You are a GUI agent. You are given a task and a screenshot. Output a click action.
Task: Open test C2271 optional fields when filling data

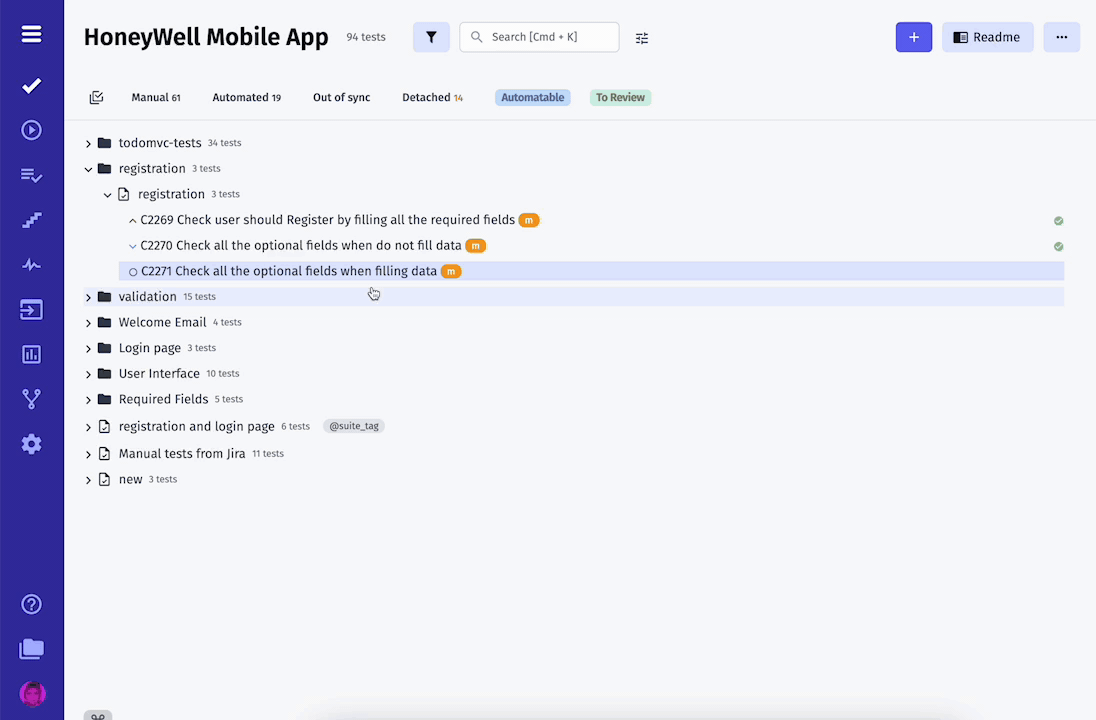pyautogui.click(x=289, y=271)
